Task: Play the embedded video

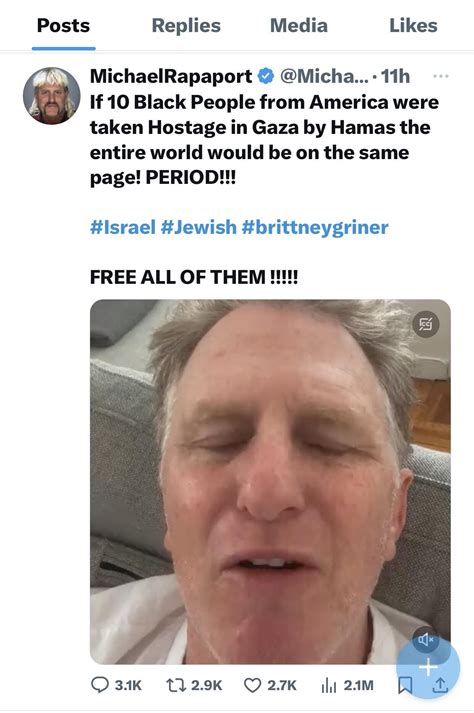Action: [x=270, y=482]
